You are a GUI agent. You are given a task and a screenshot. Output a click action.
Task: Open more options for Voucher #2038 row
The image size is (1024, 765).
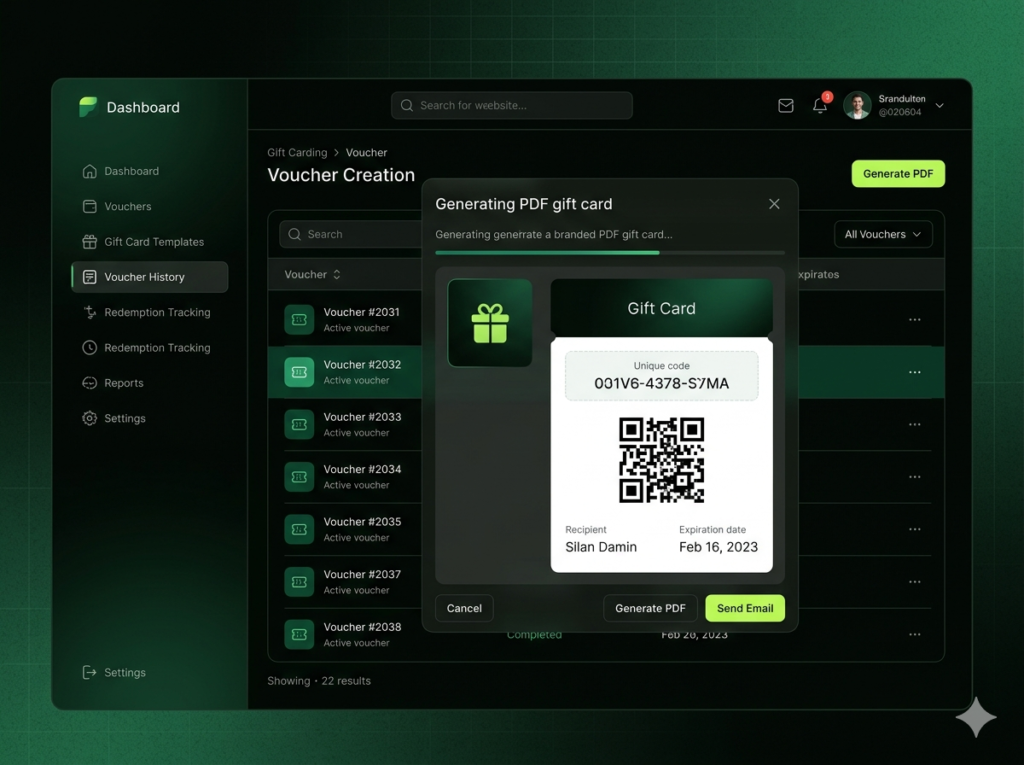click(x=914, y=634)
